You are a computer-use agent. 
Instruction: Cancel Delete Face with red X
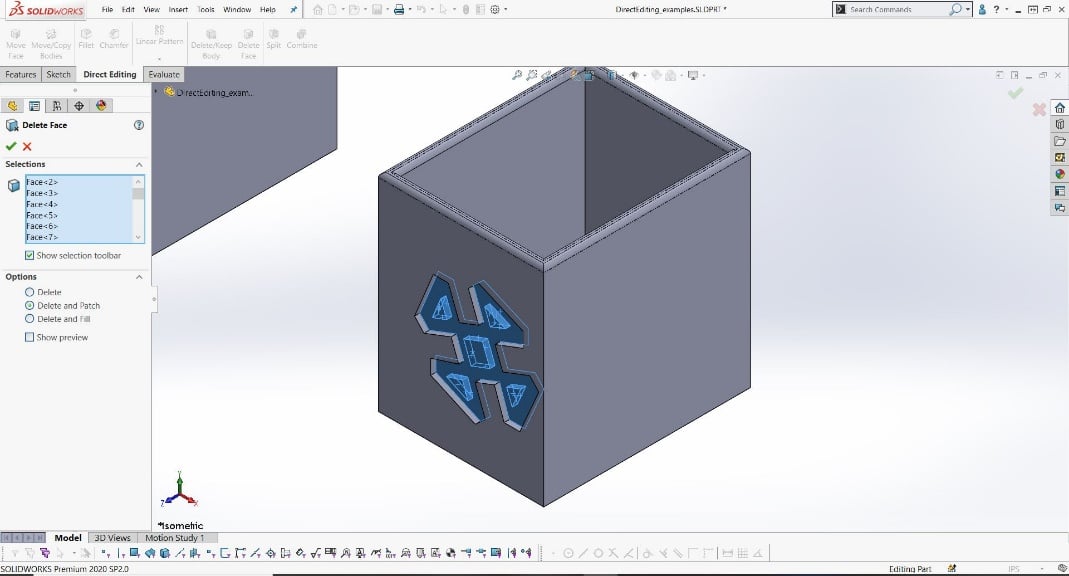27,146
